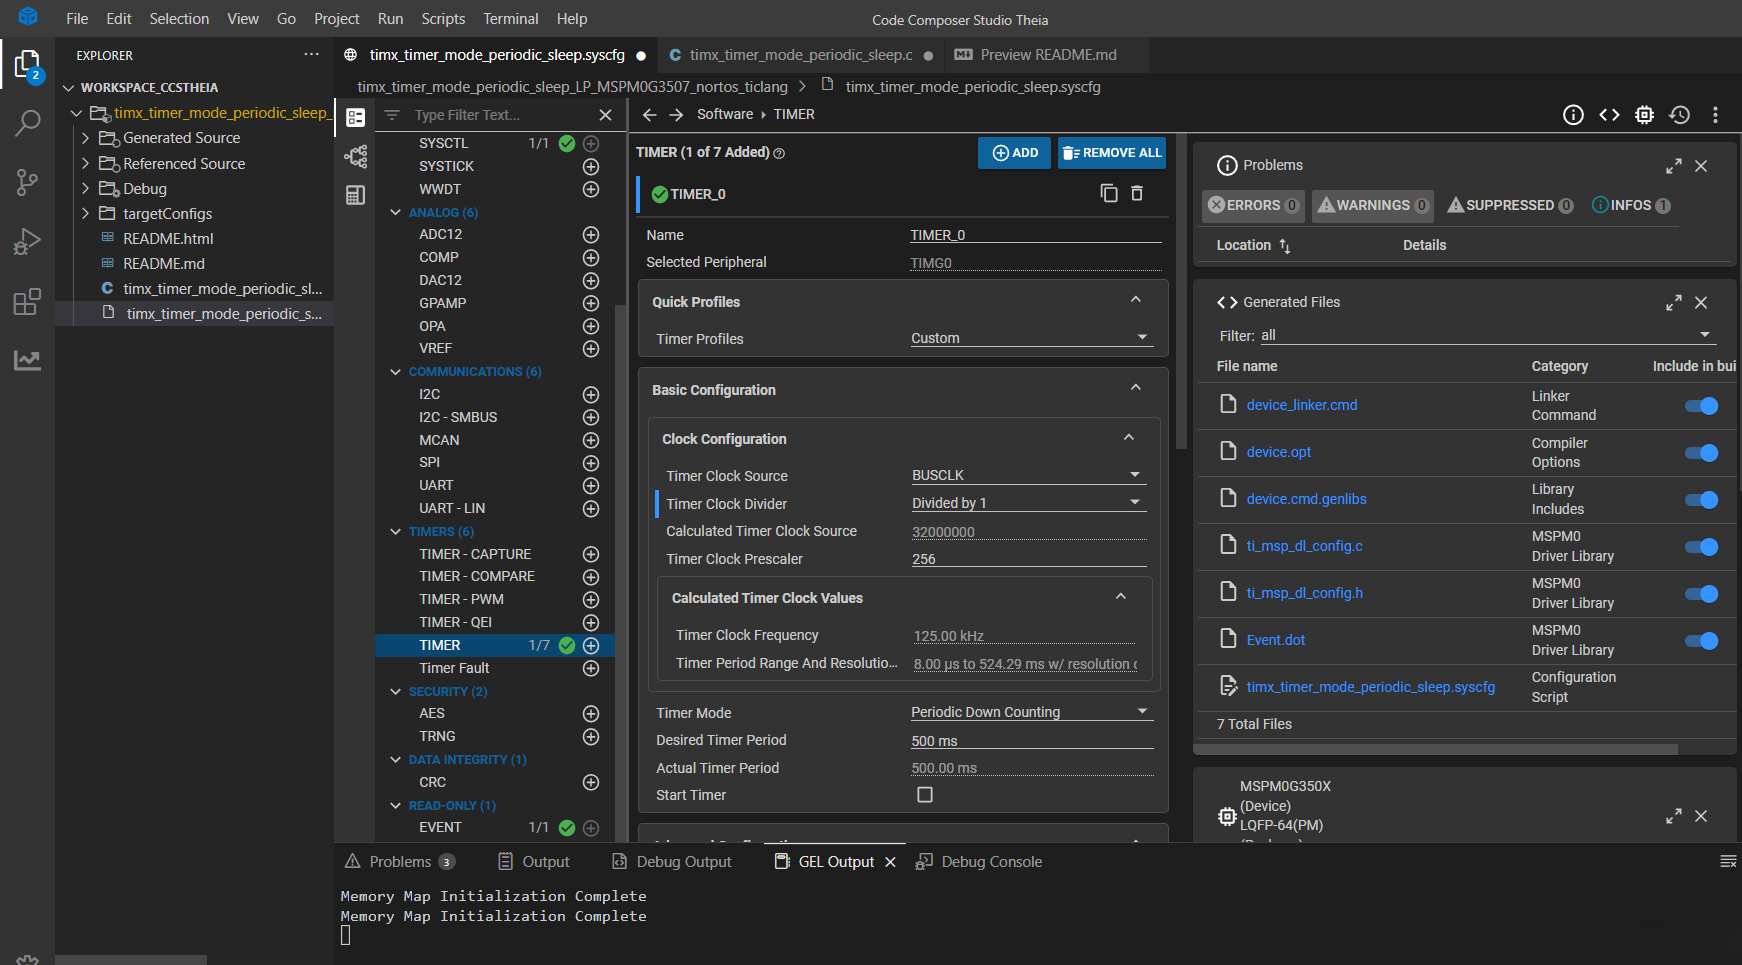Open Run and Debug view
1742x965 pixels.
point(27,242)
